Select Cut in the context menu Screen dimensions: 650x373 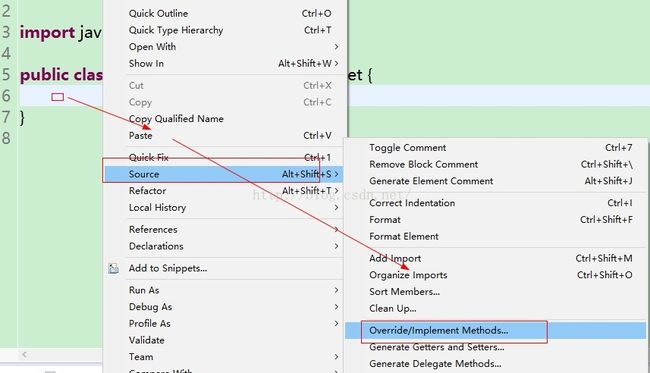click(224, 85)
